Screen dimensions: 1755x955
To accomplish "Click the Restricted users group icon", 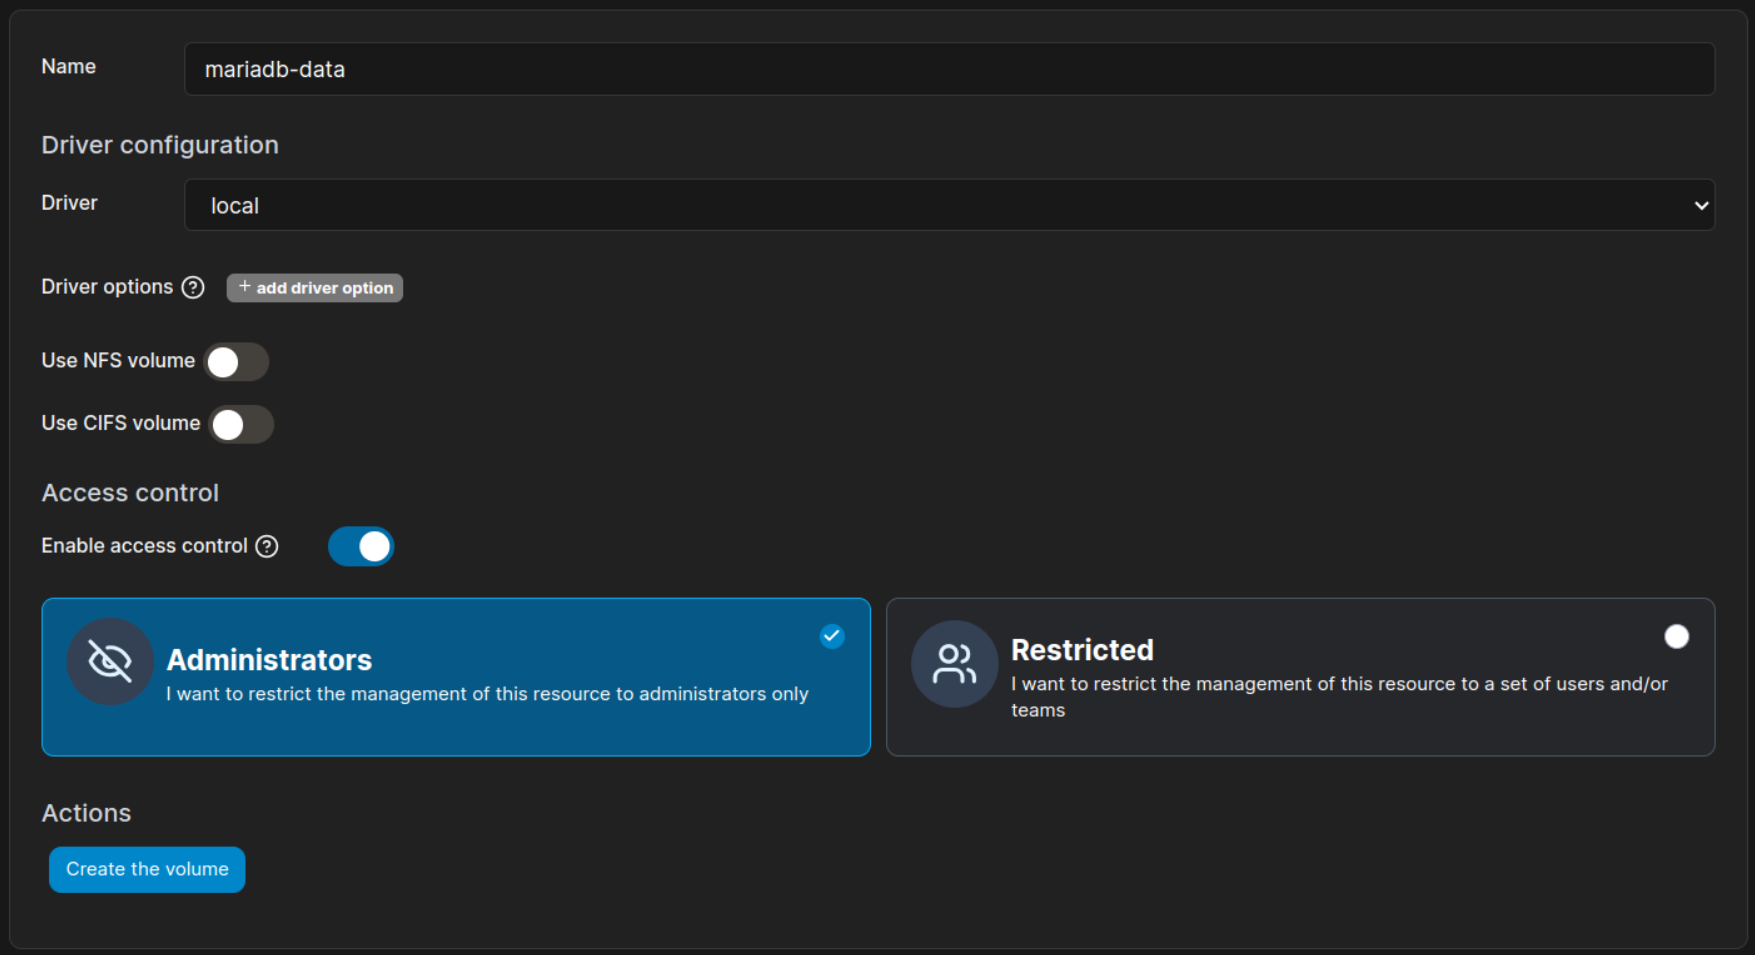I will point(954,664).
